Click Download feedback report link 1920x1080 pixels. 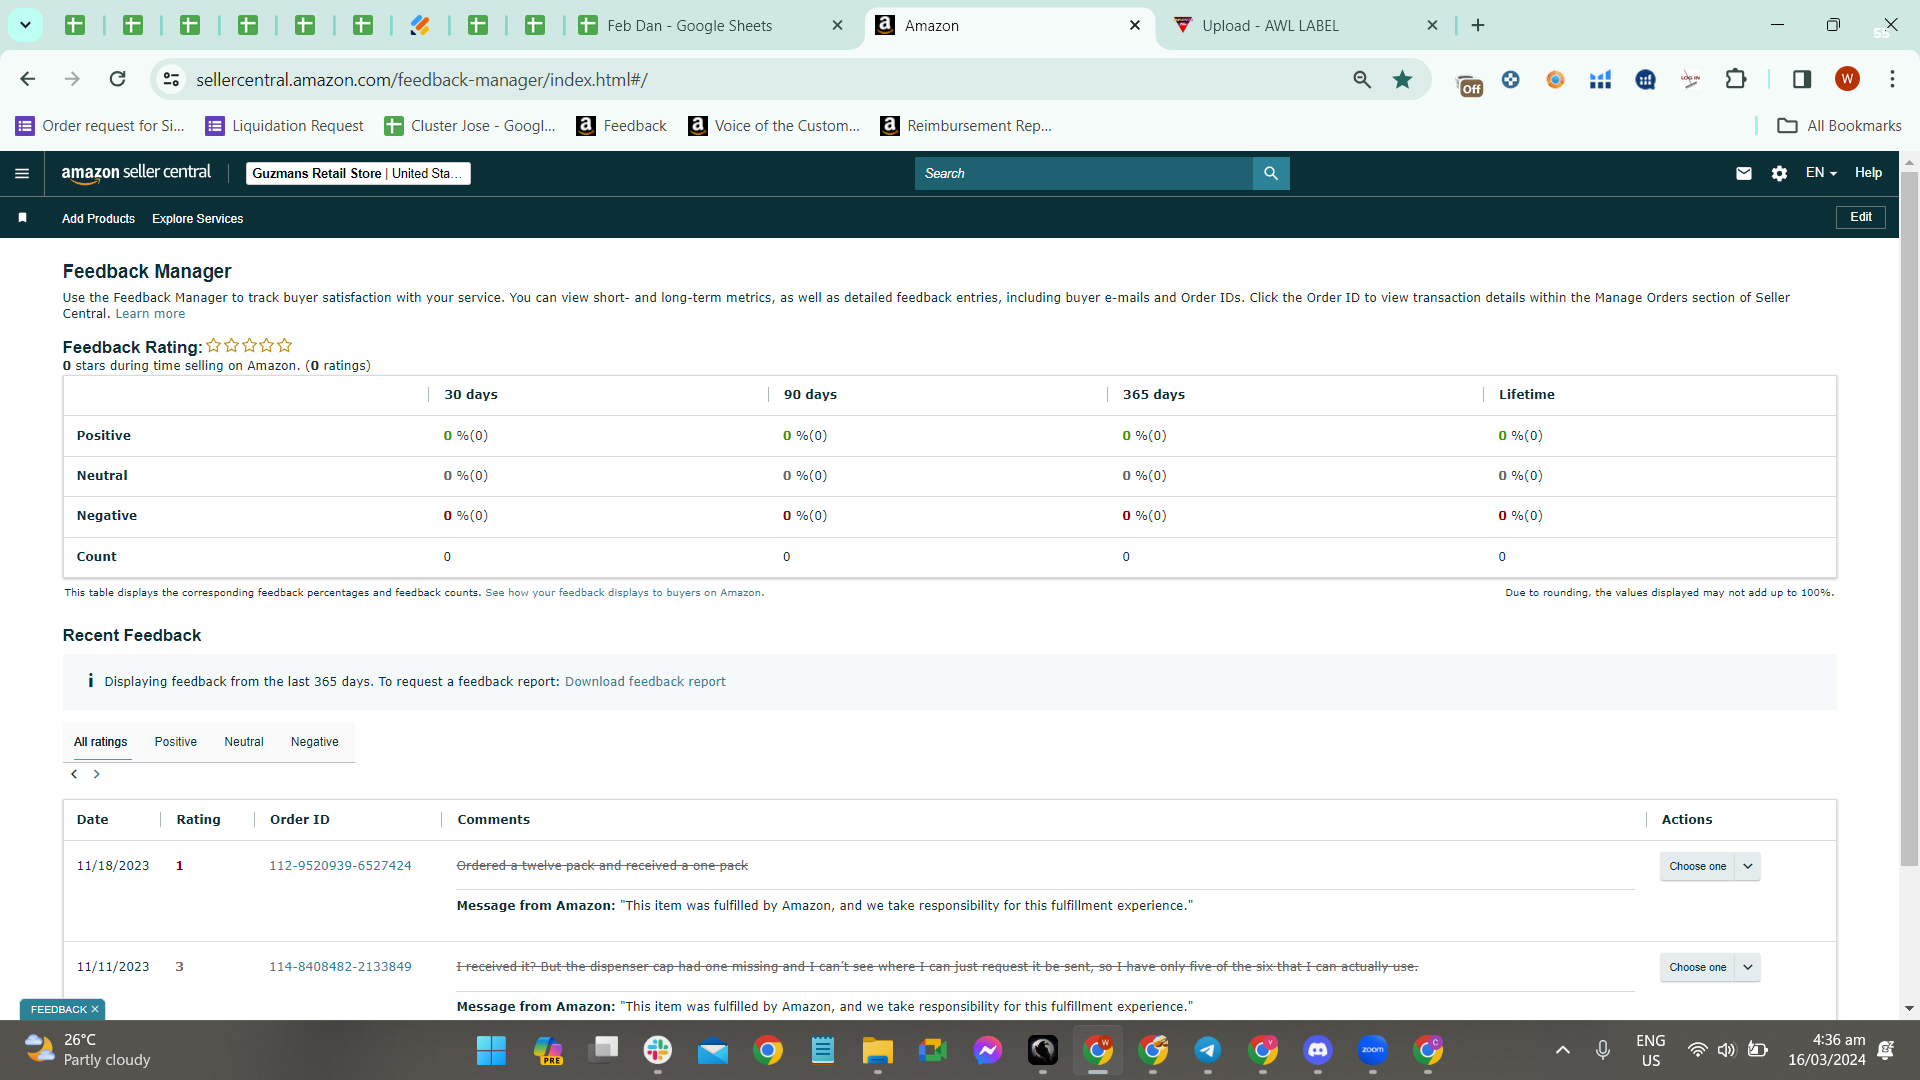pyautogui.click(x=645, y=682)
